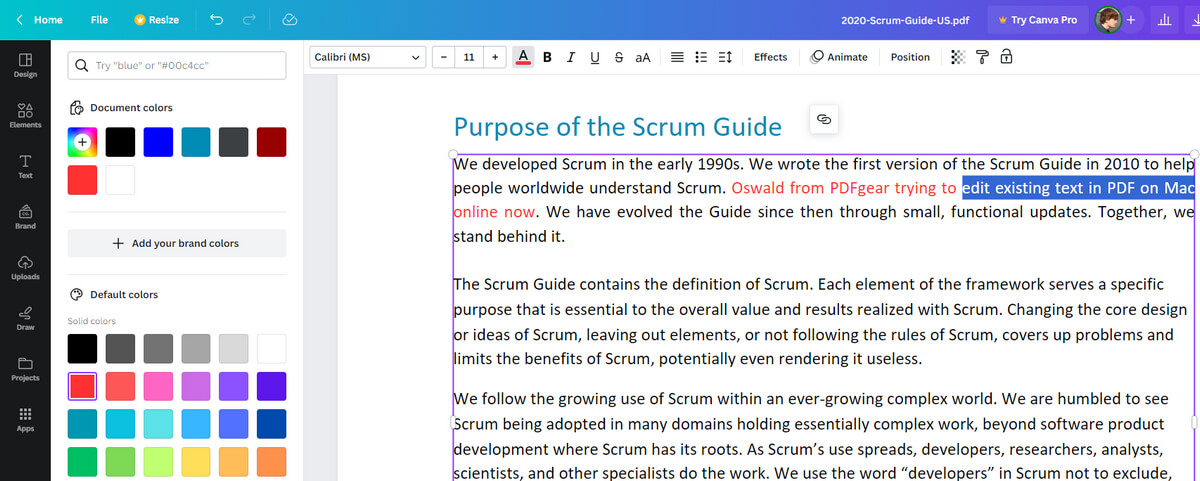Open the Calibri (MS) font dropdown
1200x481 pixels.
pyautogui.click(x=367, y=57)
